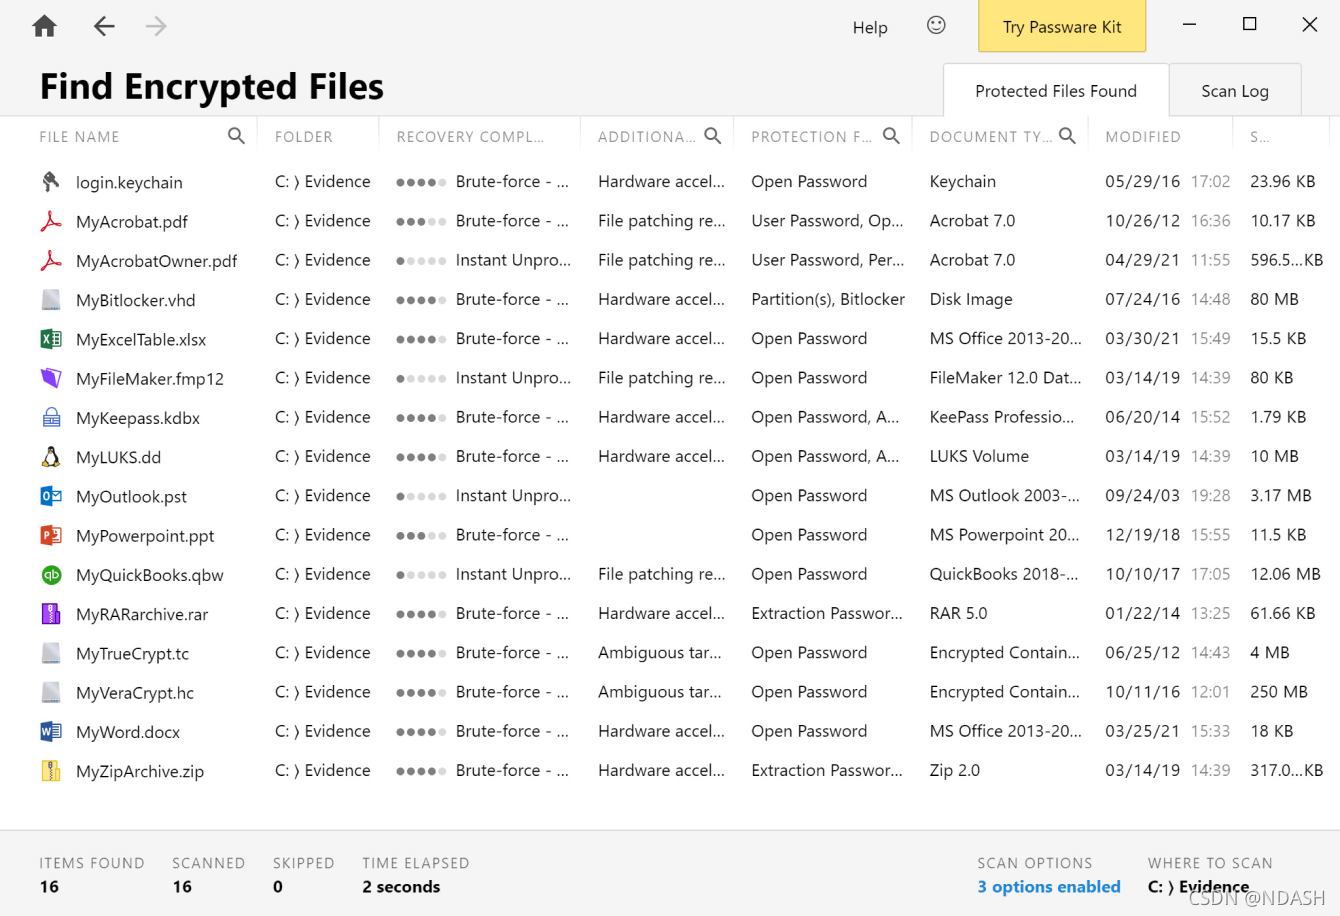Sort by the RECOVERY COMPL... column header
The width and height of the screenshot is (1340, 916).
(x=470, y=136)
